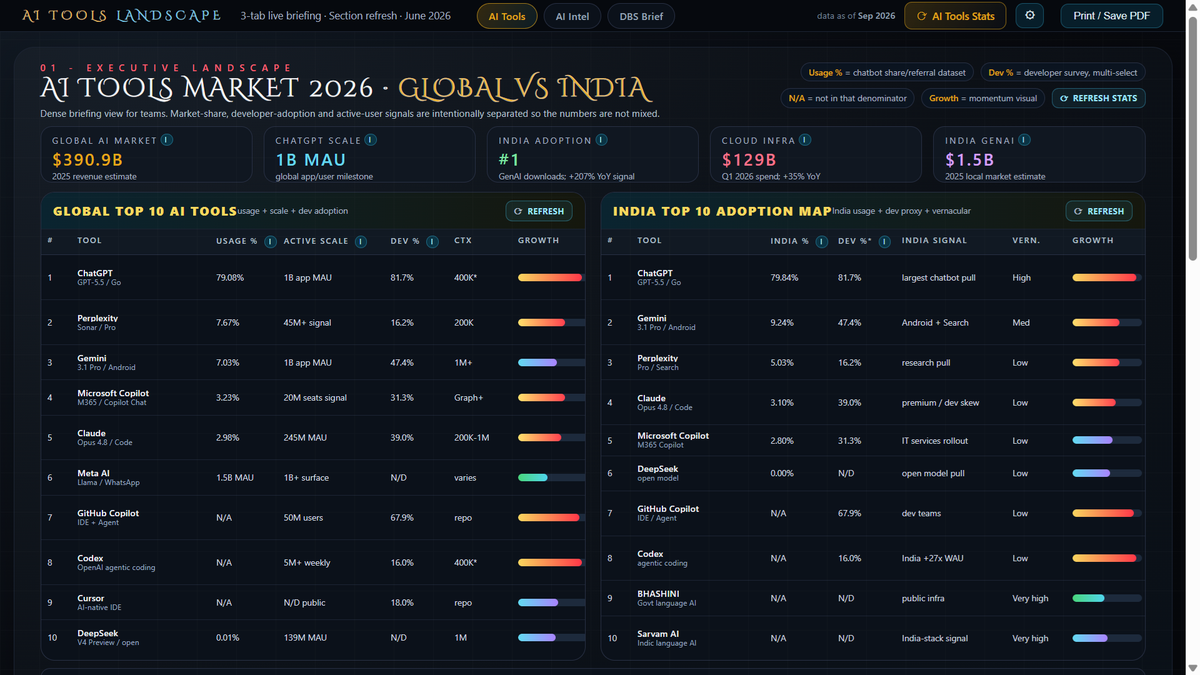Click info icon beside CLOUD INFRA

(x=805, y=140)
